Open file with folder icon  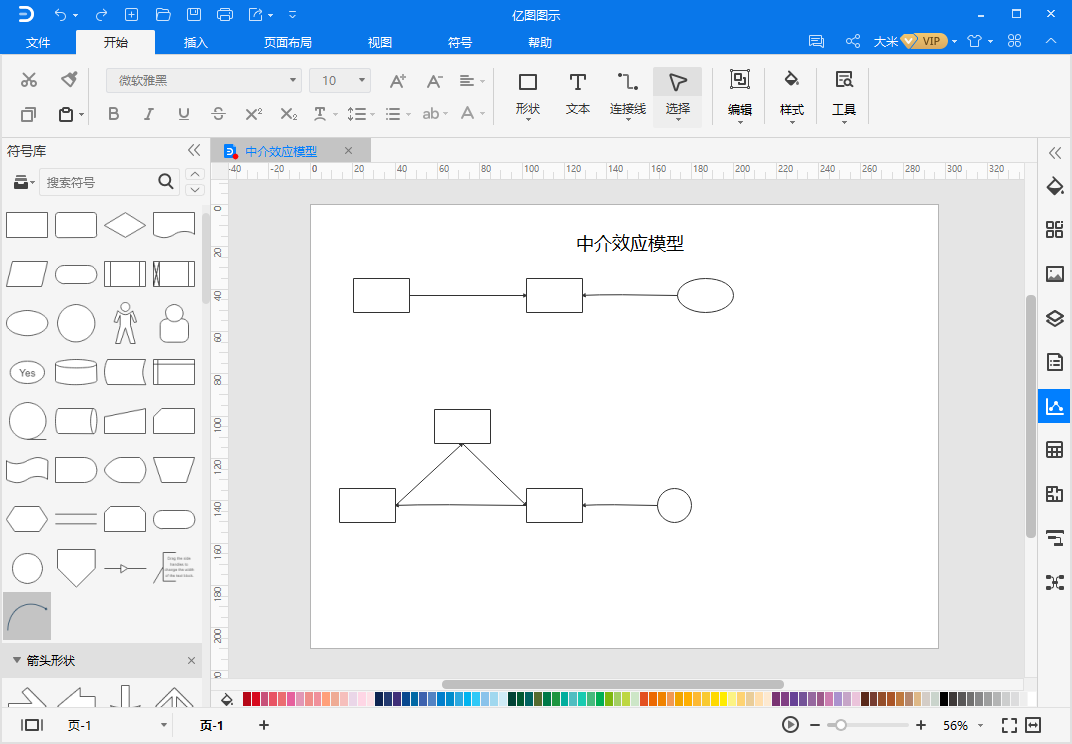(x=163, y=14)
